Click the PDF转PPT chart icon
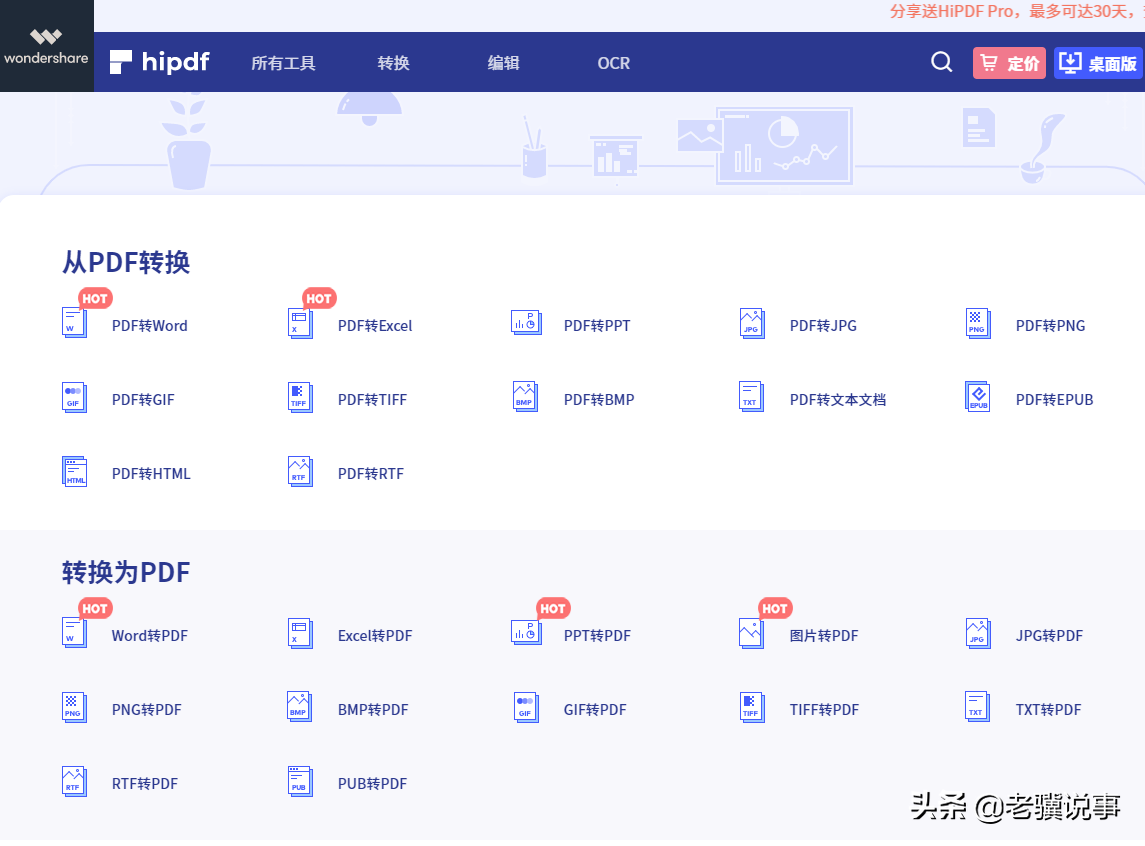 (x=526, y=323)
